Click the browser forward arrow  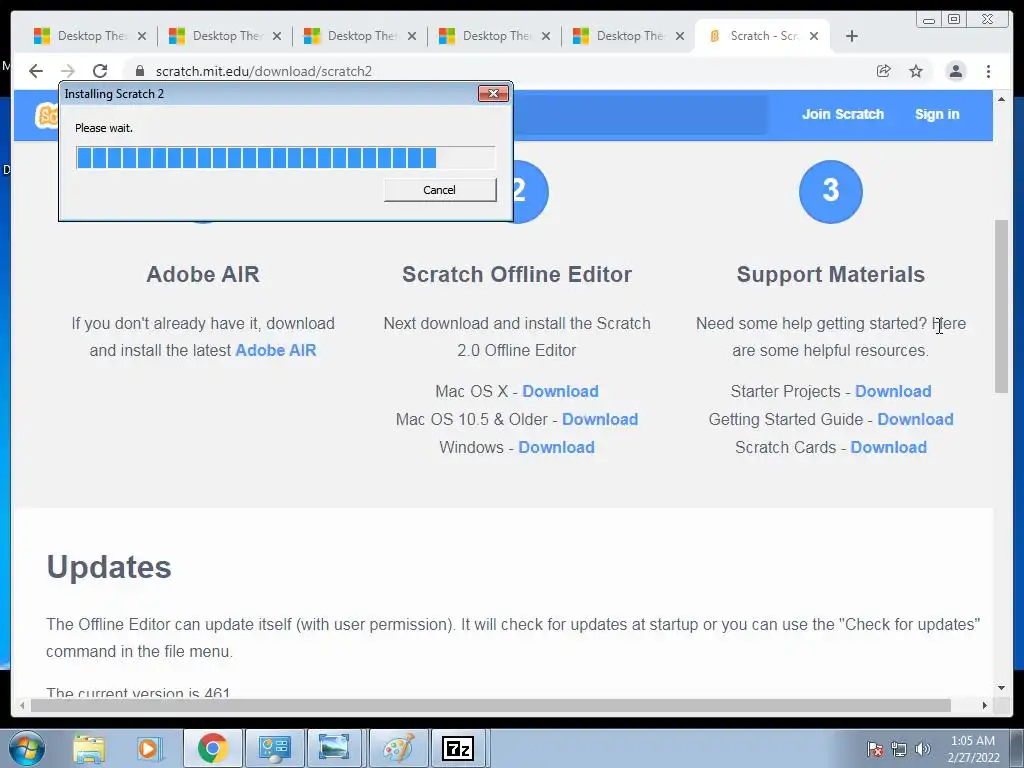coord(67,71)
